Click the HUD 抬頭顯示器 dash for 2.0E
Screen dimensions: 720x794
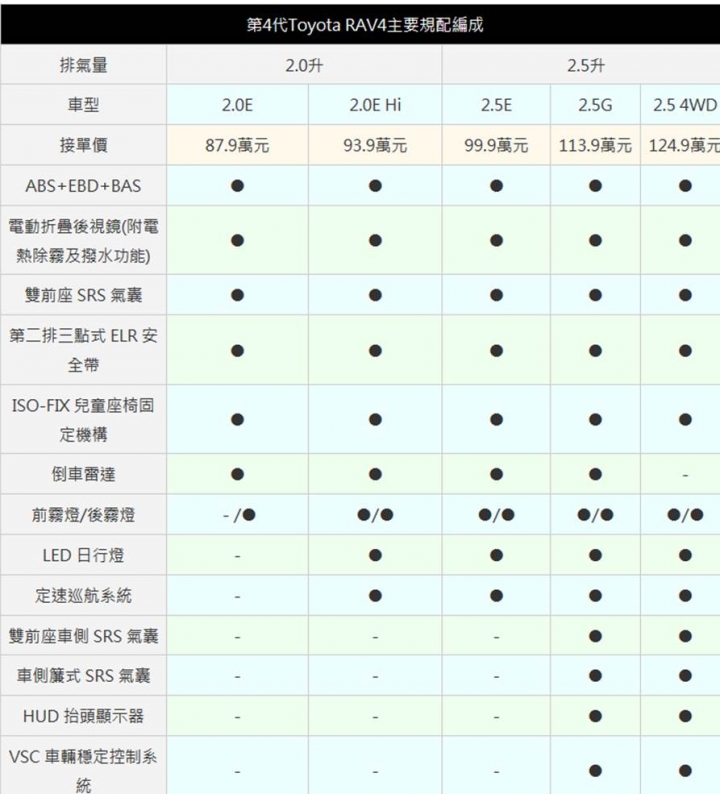click(x=237, y=718)
